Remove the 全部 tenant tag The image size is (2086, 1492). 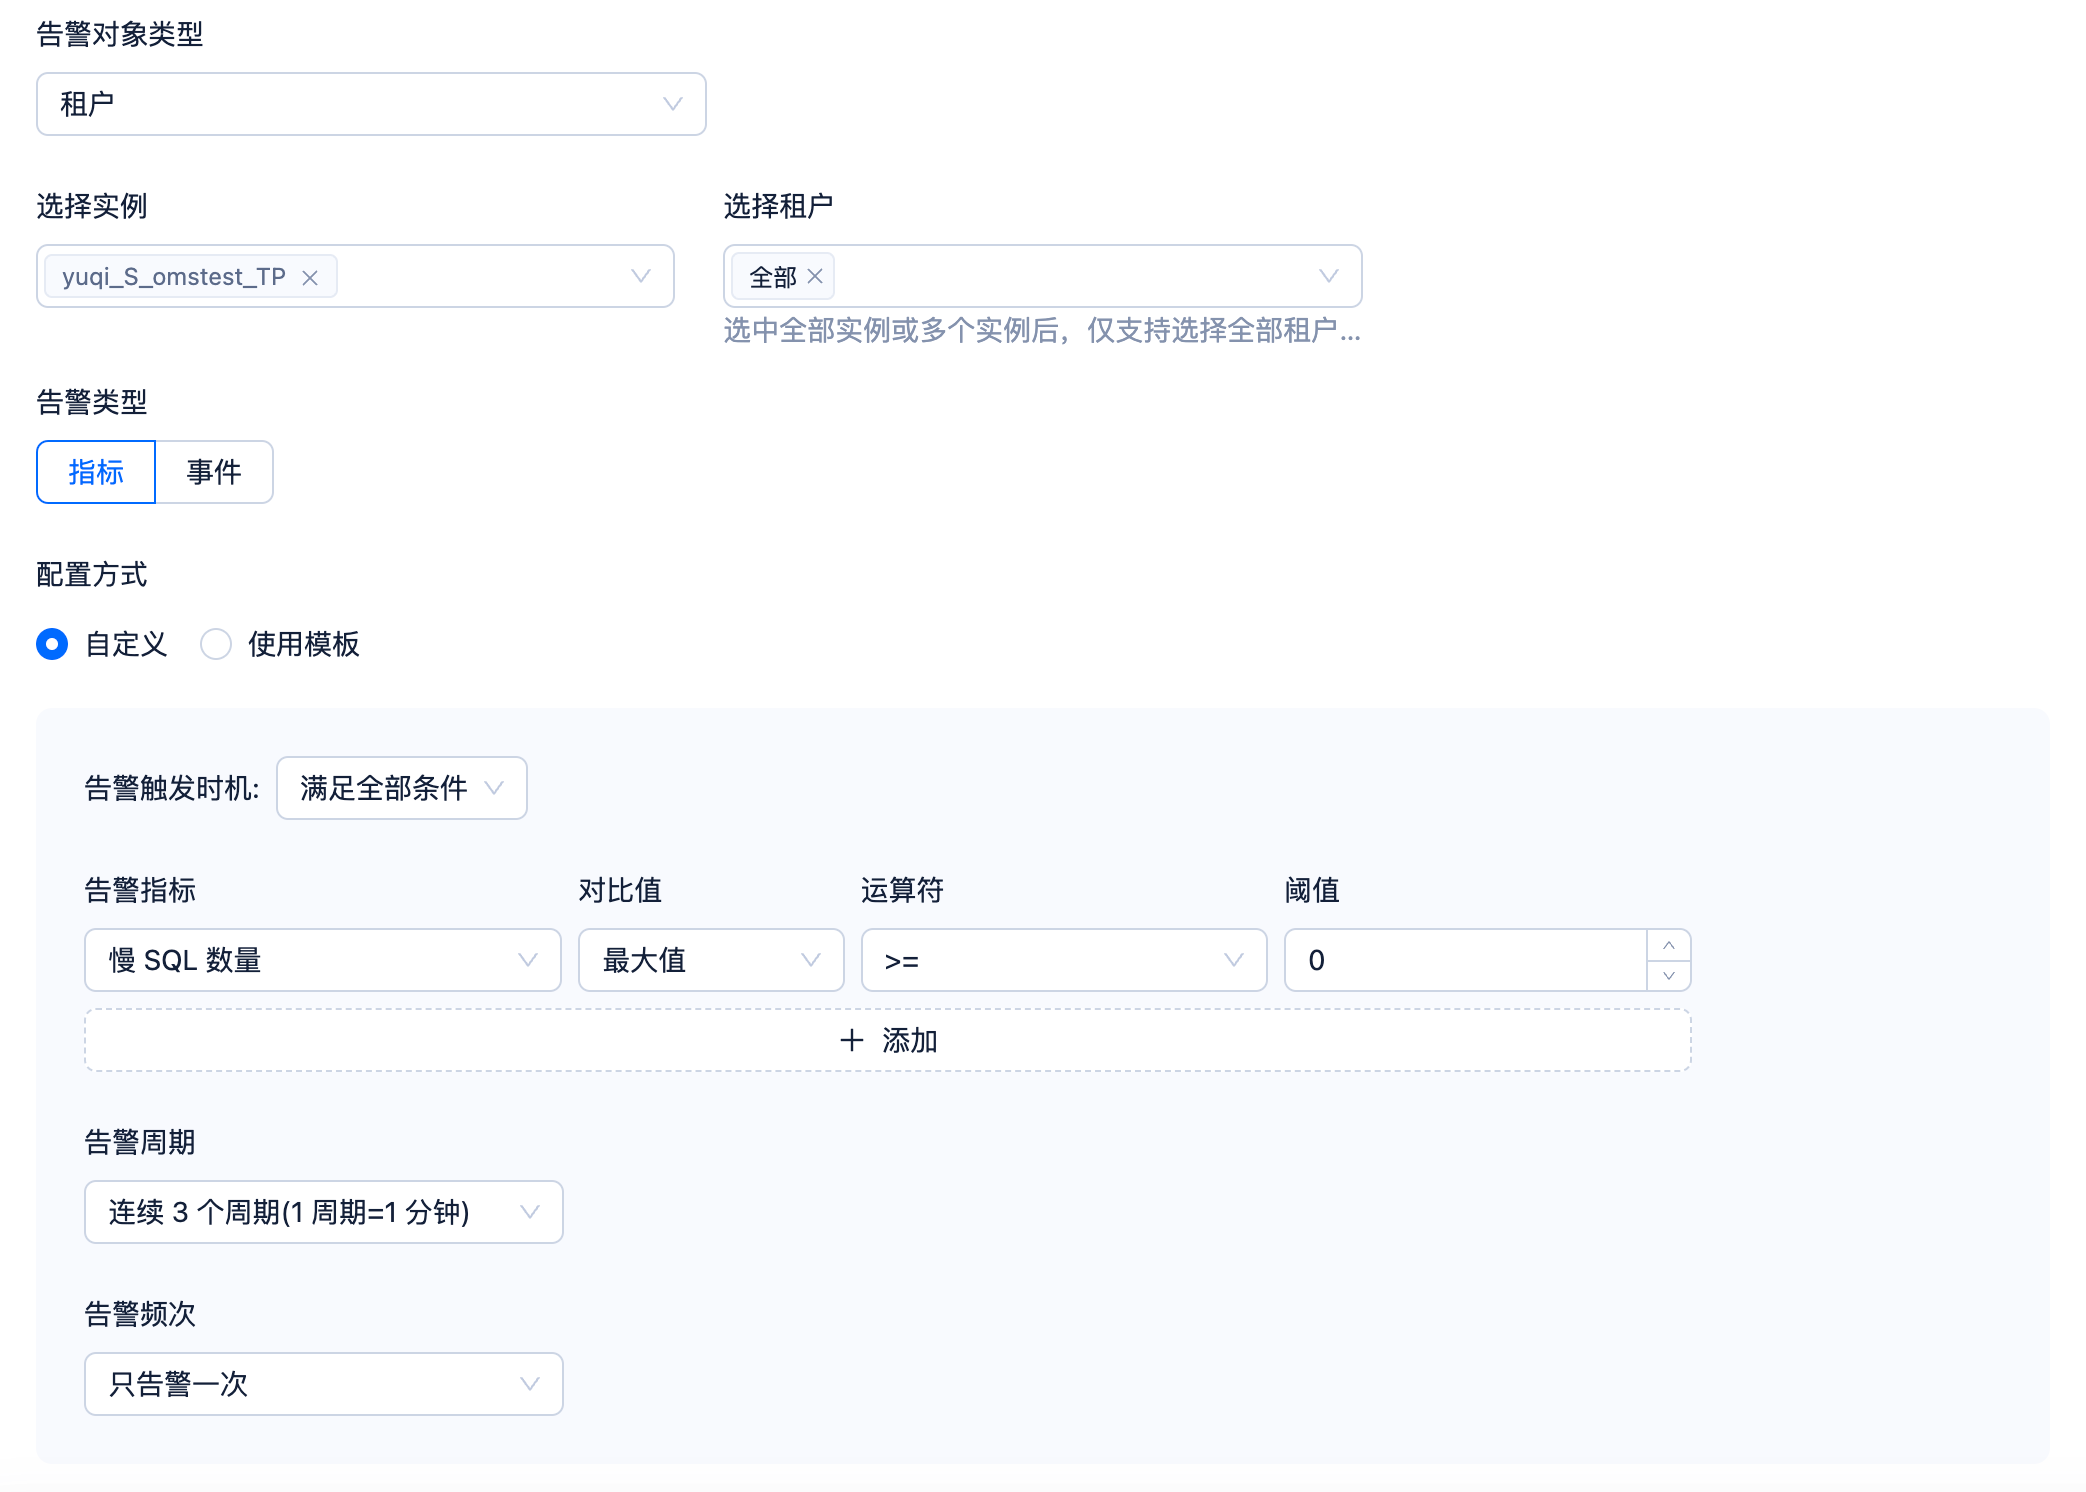pyautogui.click(x=815, y=276)
